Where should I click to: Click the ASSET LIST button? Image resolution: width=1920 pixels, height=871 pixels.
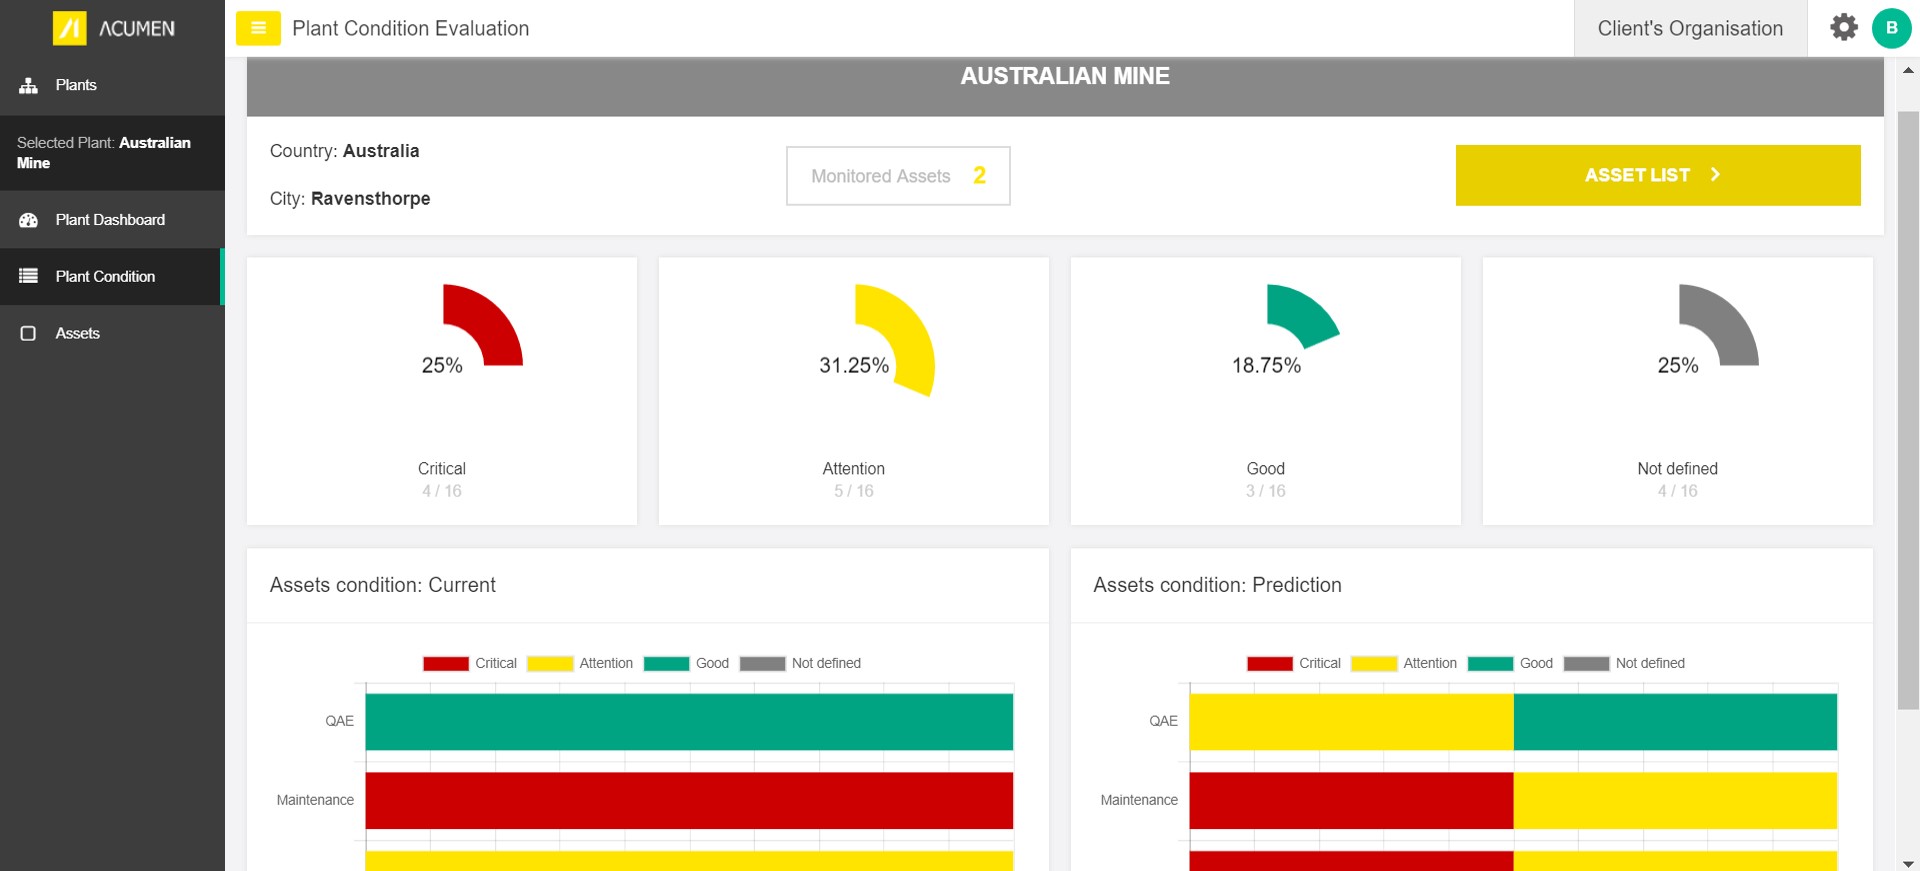pyautogui.click(x=1658, y=175)
